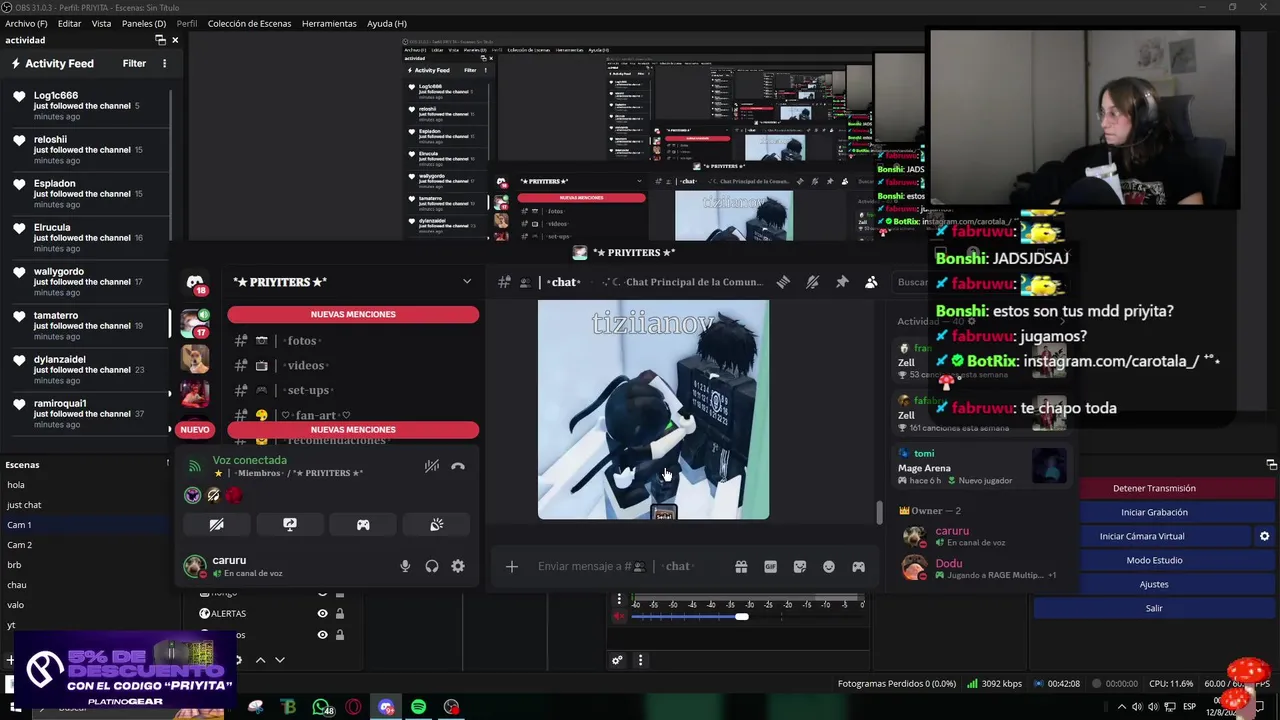Open audio mixer advanced settings gears
The image size is (1280, 720).
[618, 660]
